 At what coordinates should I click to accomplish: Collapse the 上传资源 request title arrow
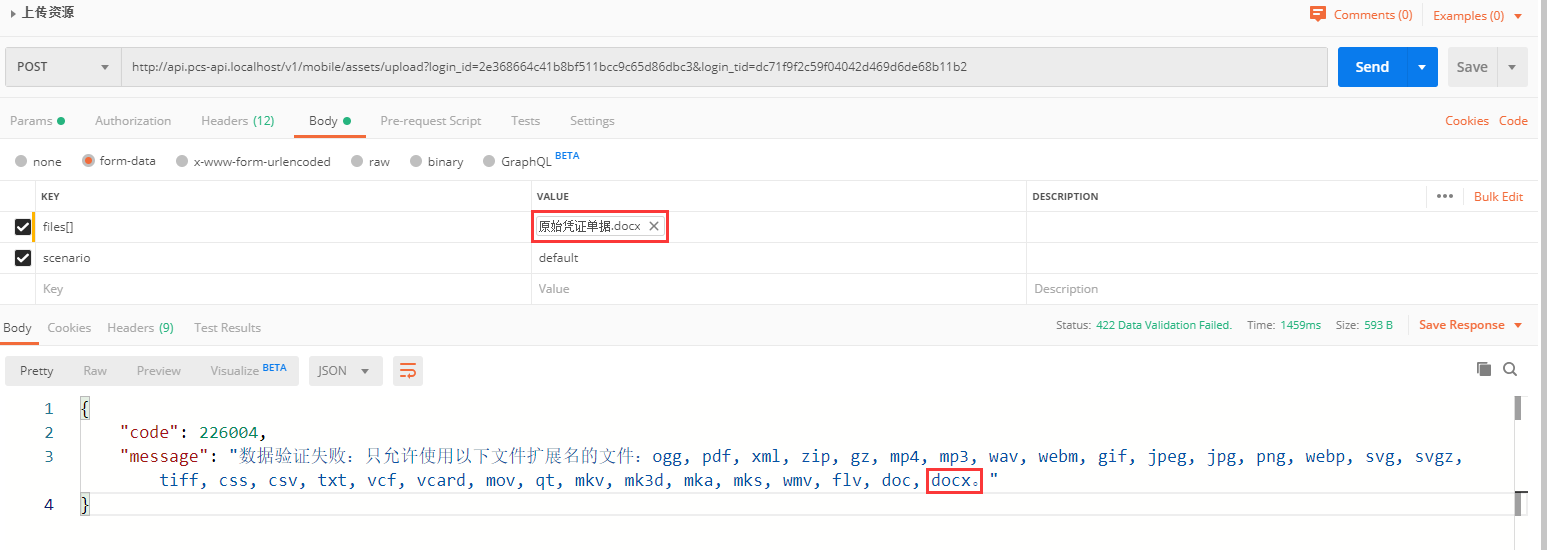click(13, 13)
